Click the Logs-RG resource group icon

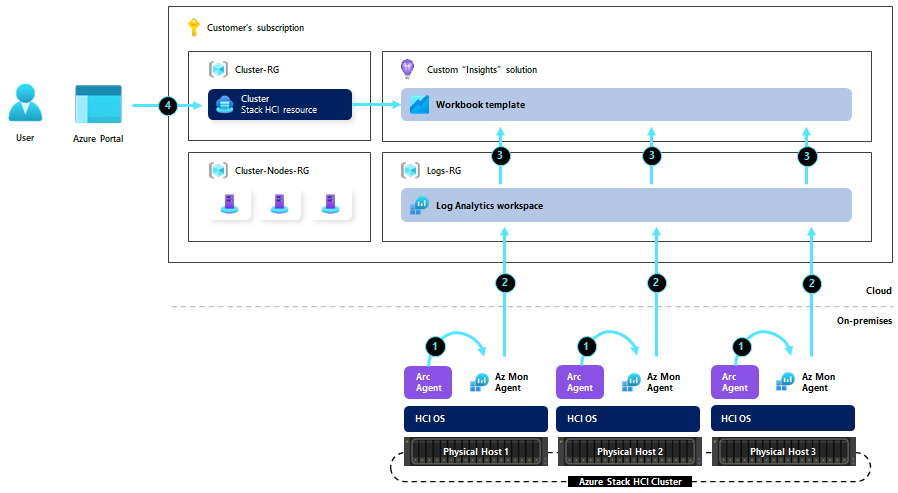coord(411,170)
